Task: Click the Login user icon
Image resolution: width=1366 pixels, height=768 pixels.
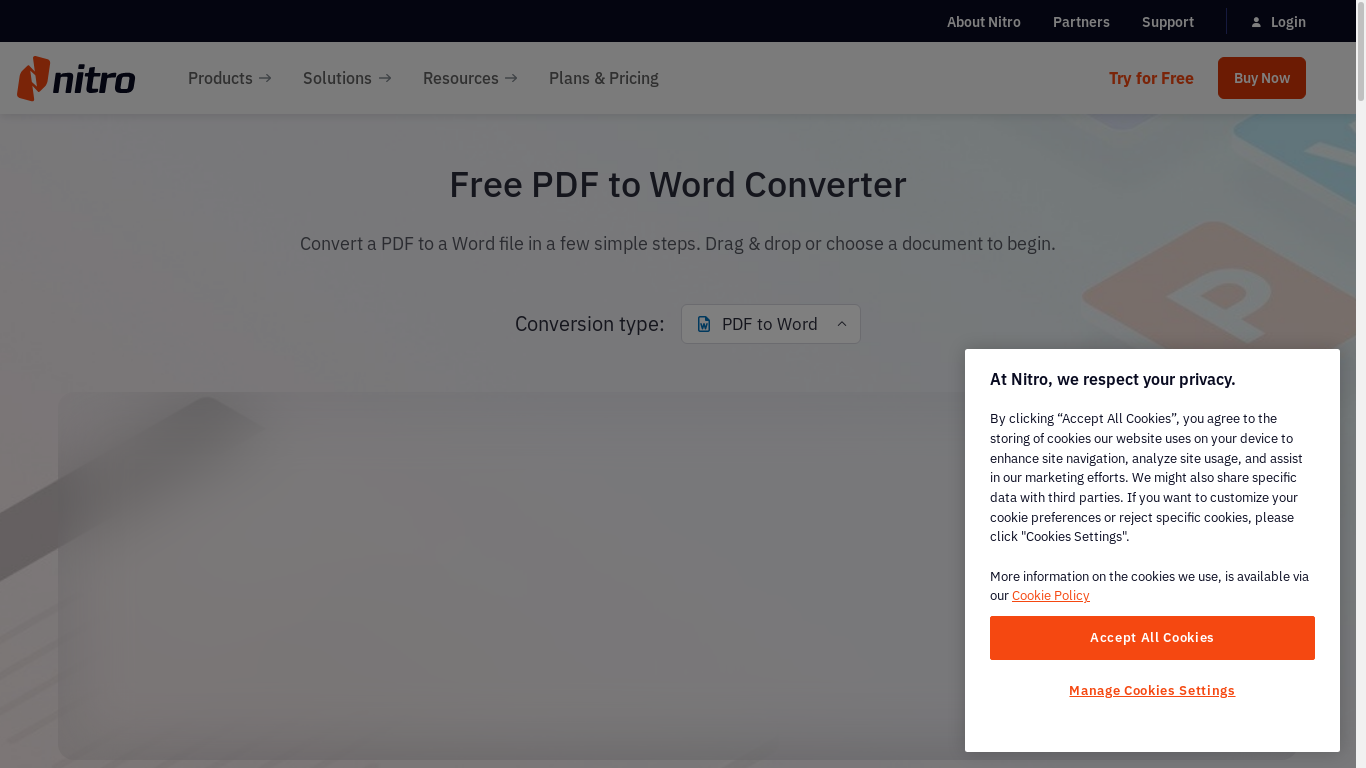Action: point(1256,22)
